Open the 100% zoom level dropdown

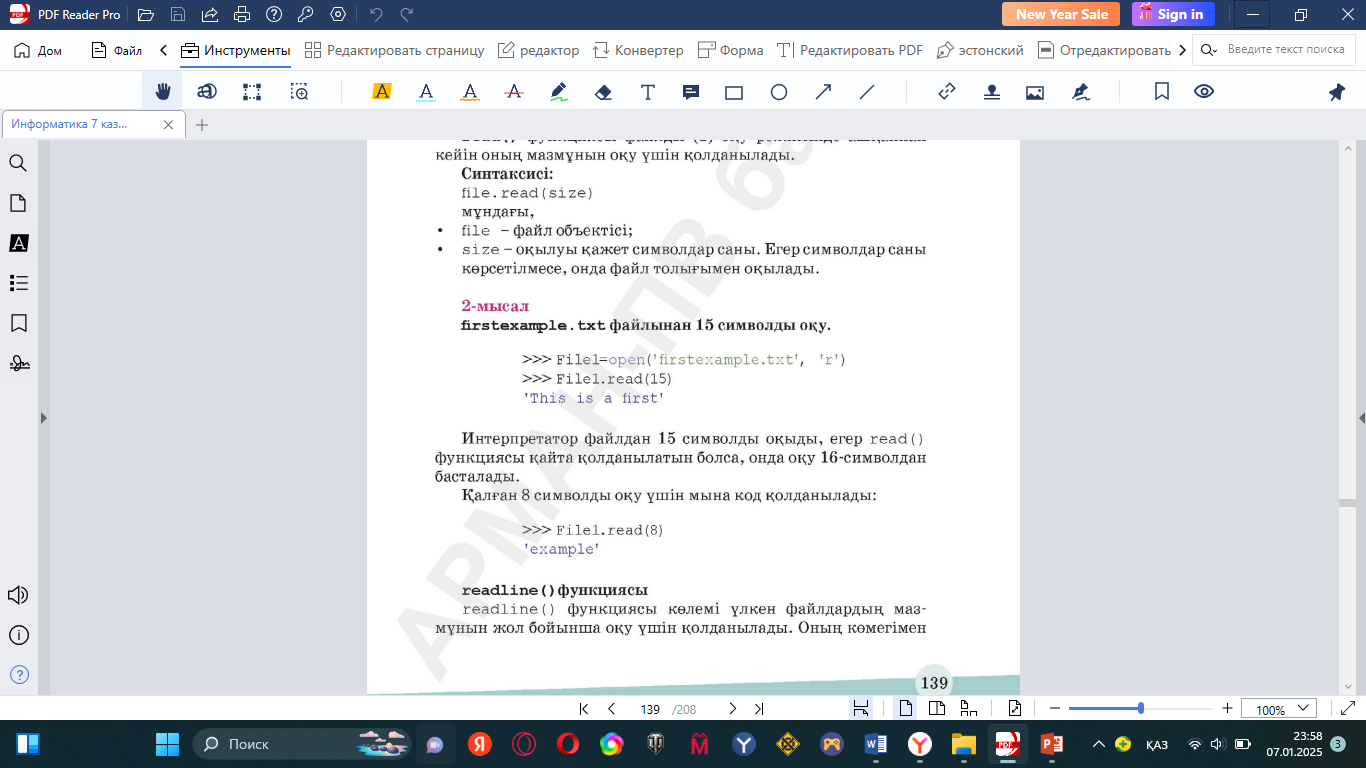(1278, 709)
